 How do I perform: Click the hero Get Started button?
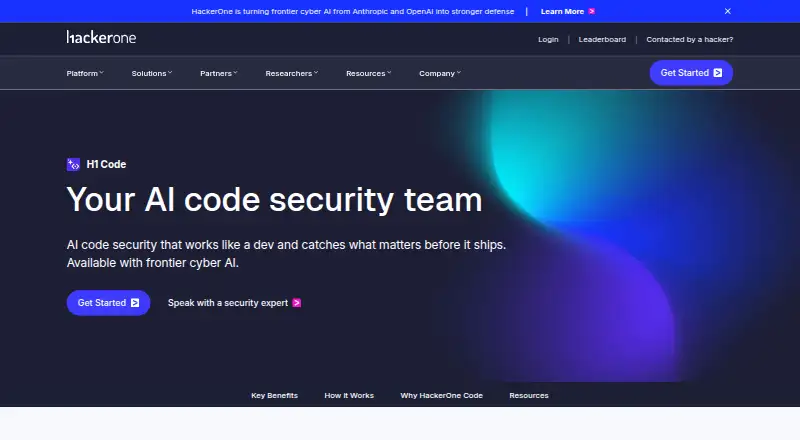pos(108,303)
